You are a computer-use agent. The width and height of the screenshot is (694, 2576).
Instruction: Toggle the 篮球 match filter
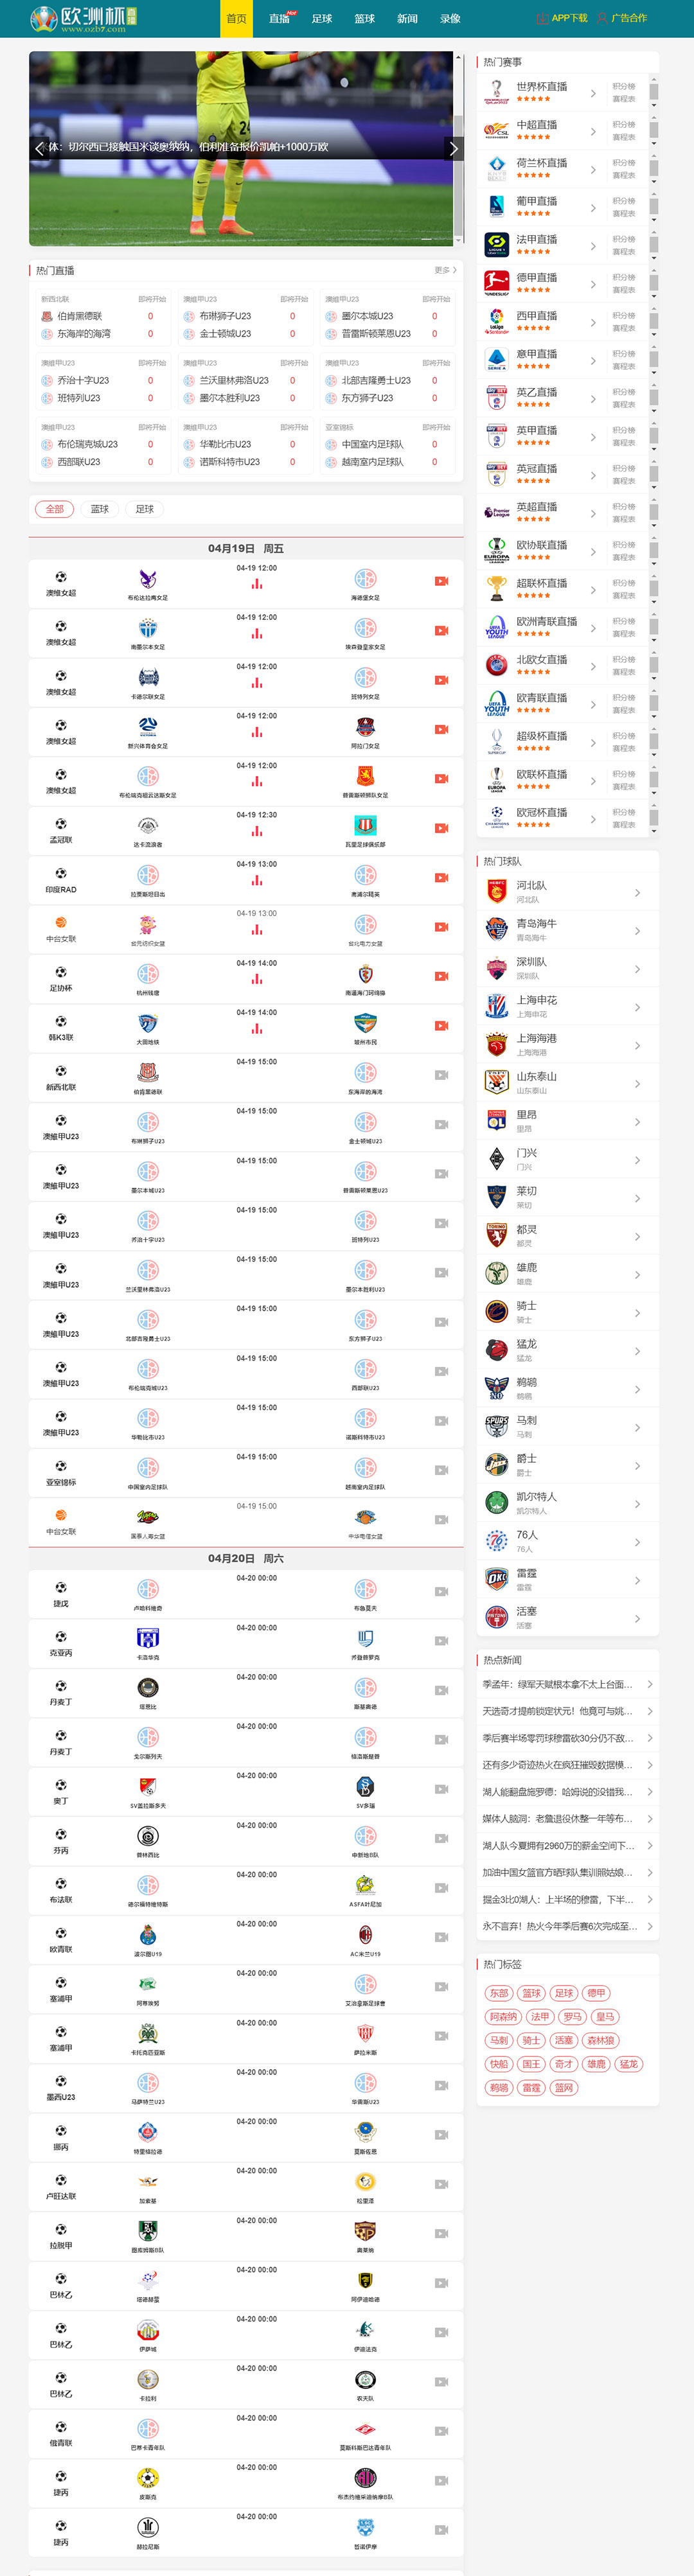pos(100,509)
